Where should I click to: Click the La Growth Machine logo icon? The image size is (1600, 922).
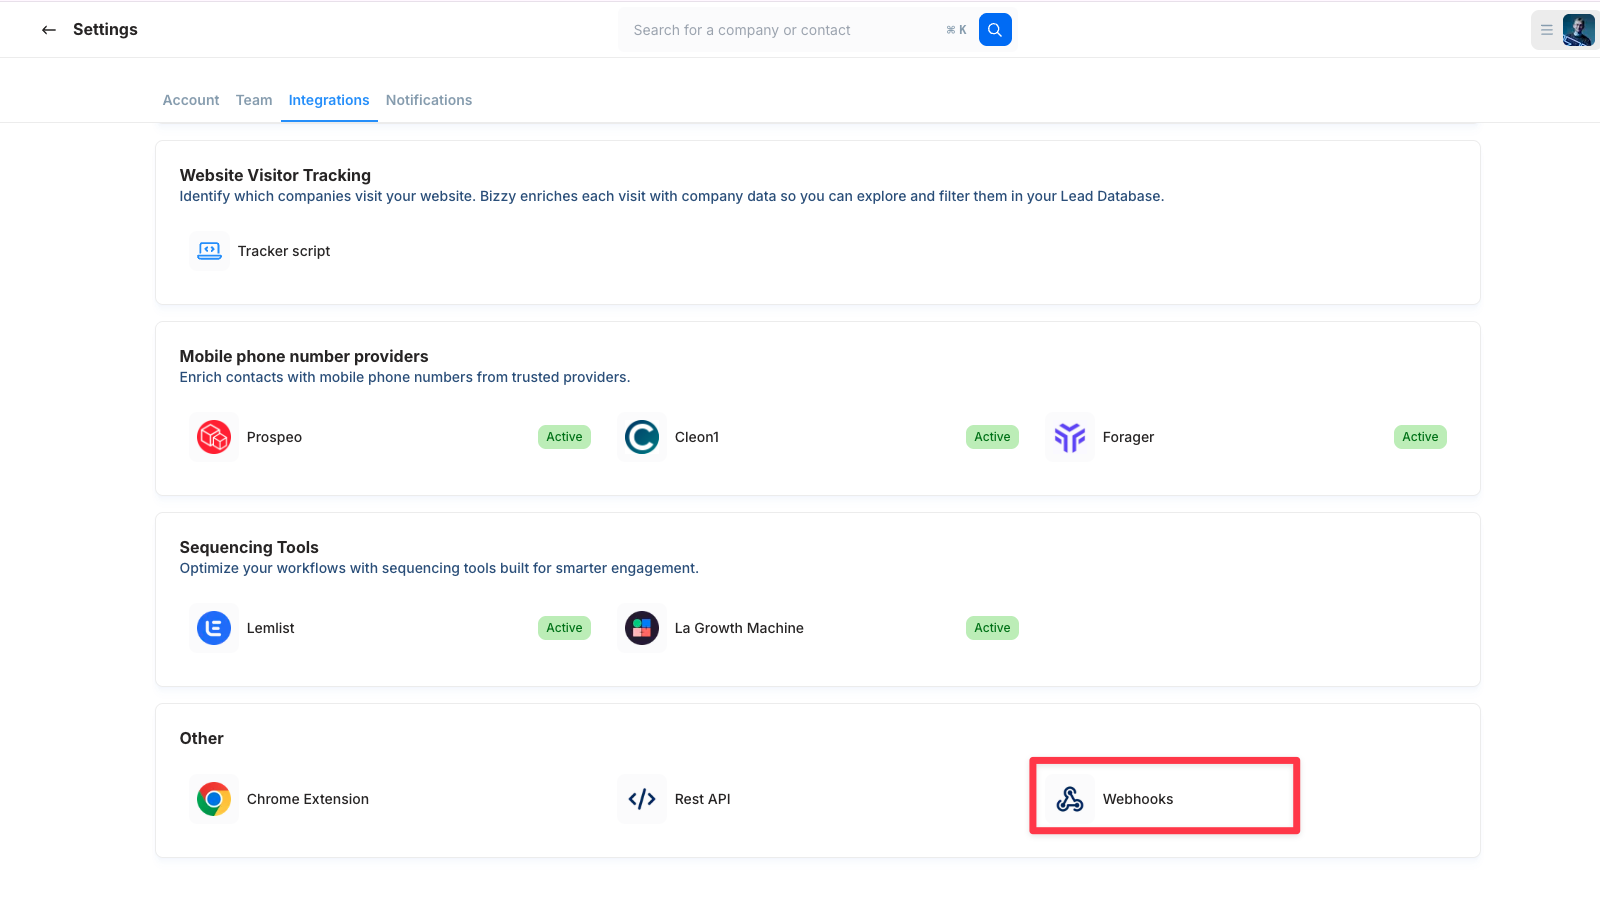642,628
